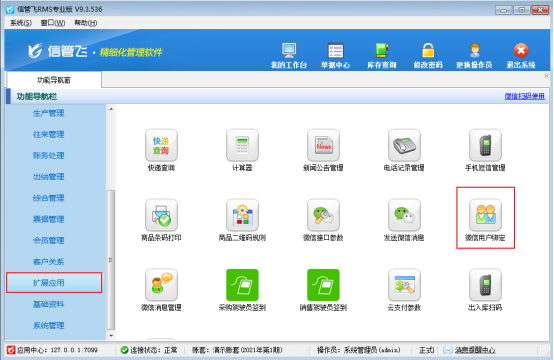Open 发送微信消息 WeChat message icon

[404, 215]
